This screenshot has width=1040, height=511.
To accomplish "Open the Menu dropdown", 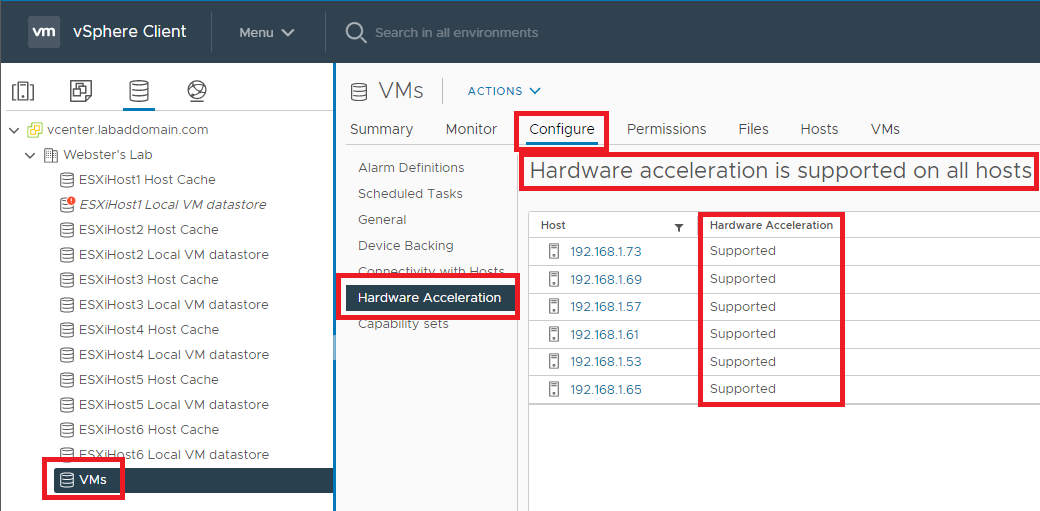I will pos(266,32).
